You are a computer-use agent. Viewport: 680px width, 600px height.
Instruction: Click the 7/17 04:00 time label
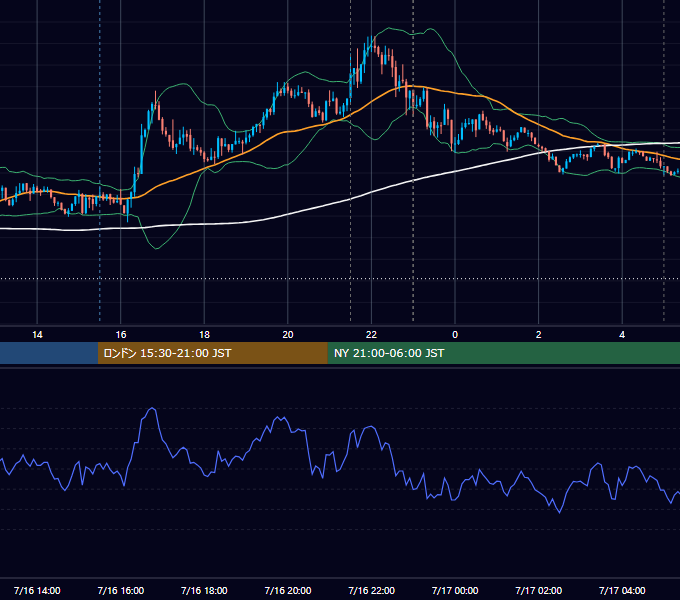click(622, 590)
